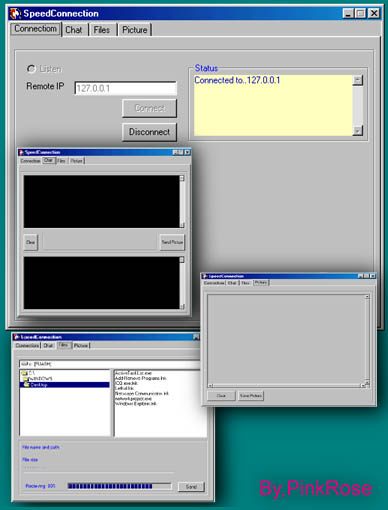Select ICQ.exe.lnk in the file list

click(x=126, y=383)
